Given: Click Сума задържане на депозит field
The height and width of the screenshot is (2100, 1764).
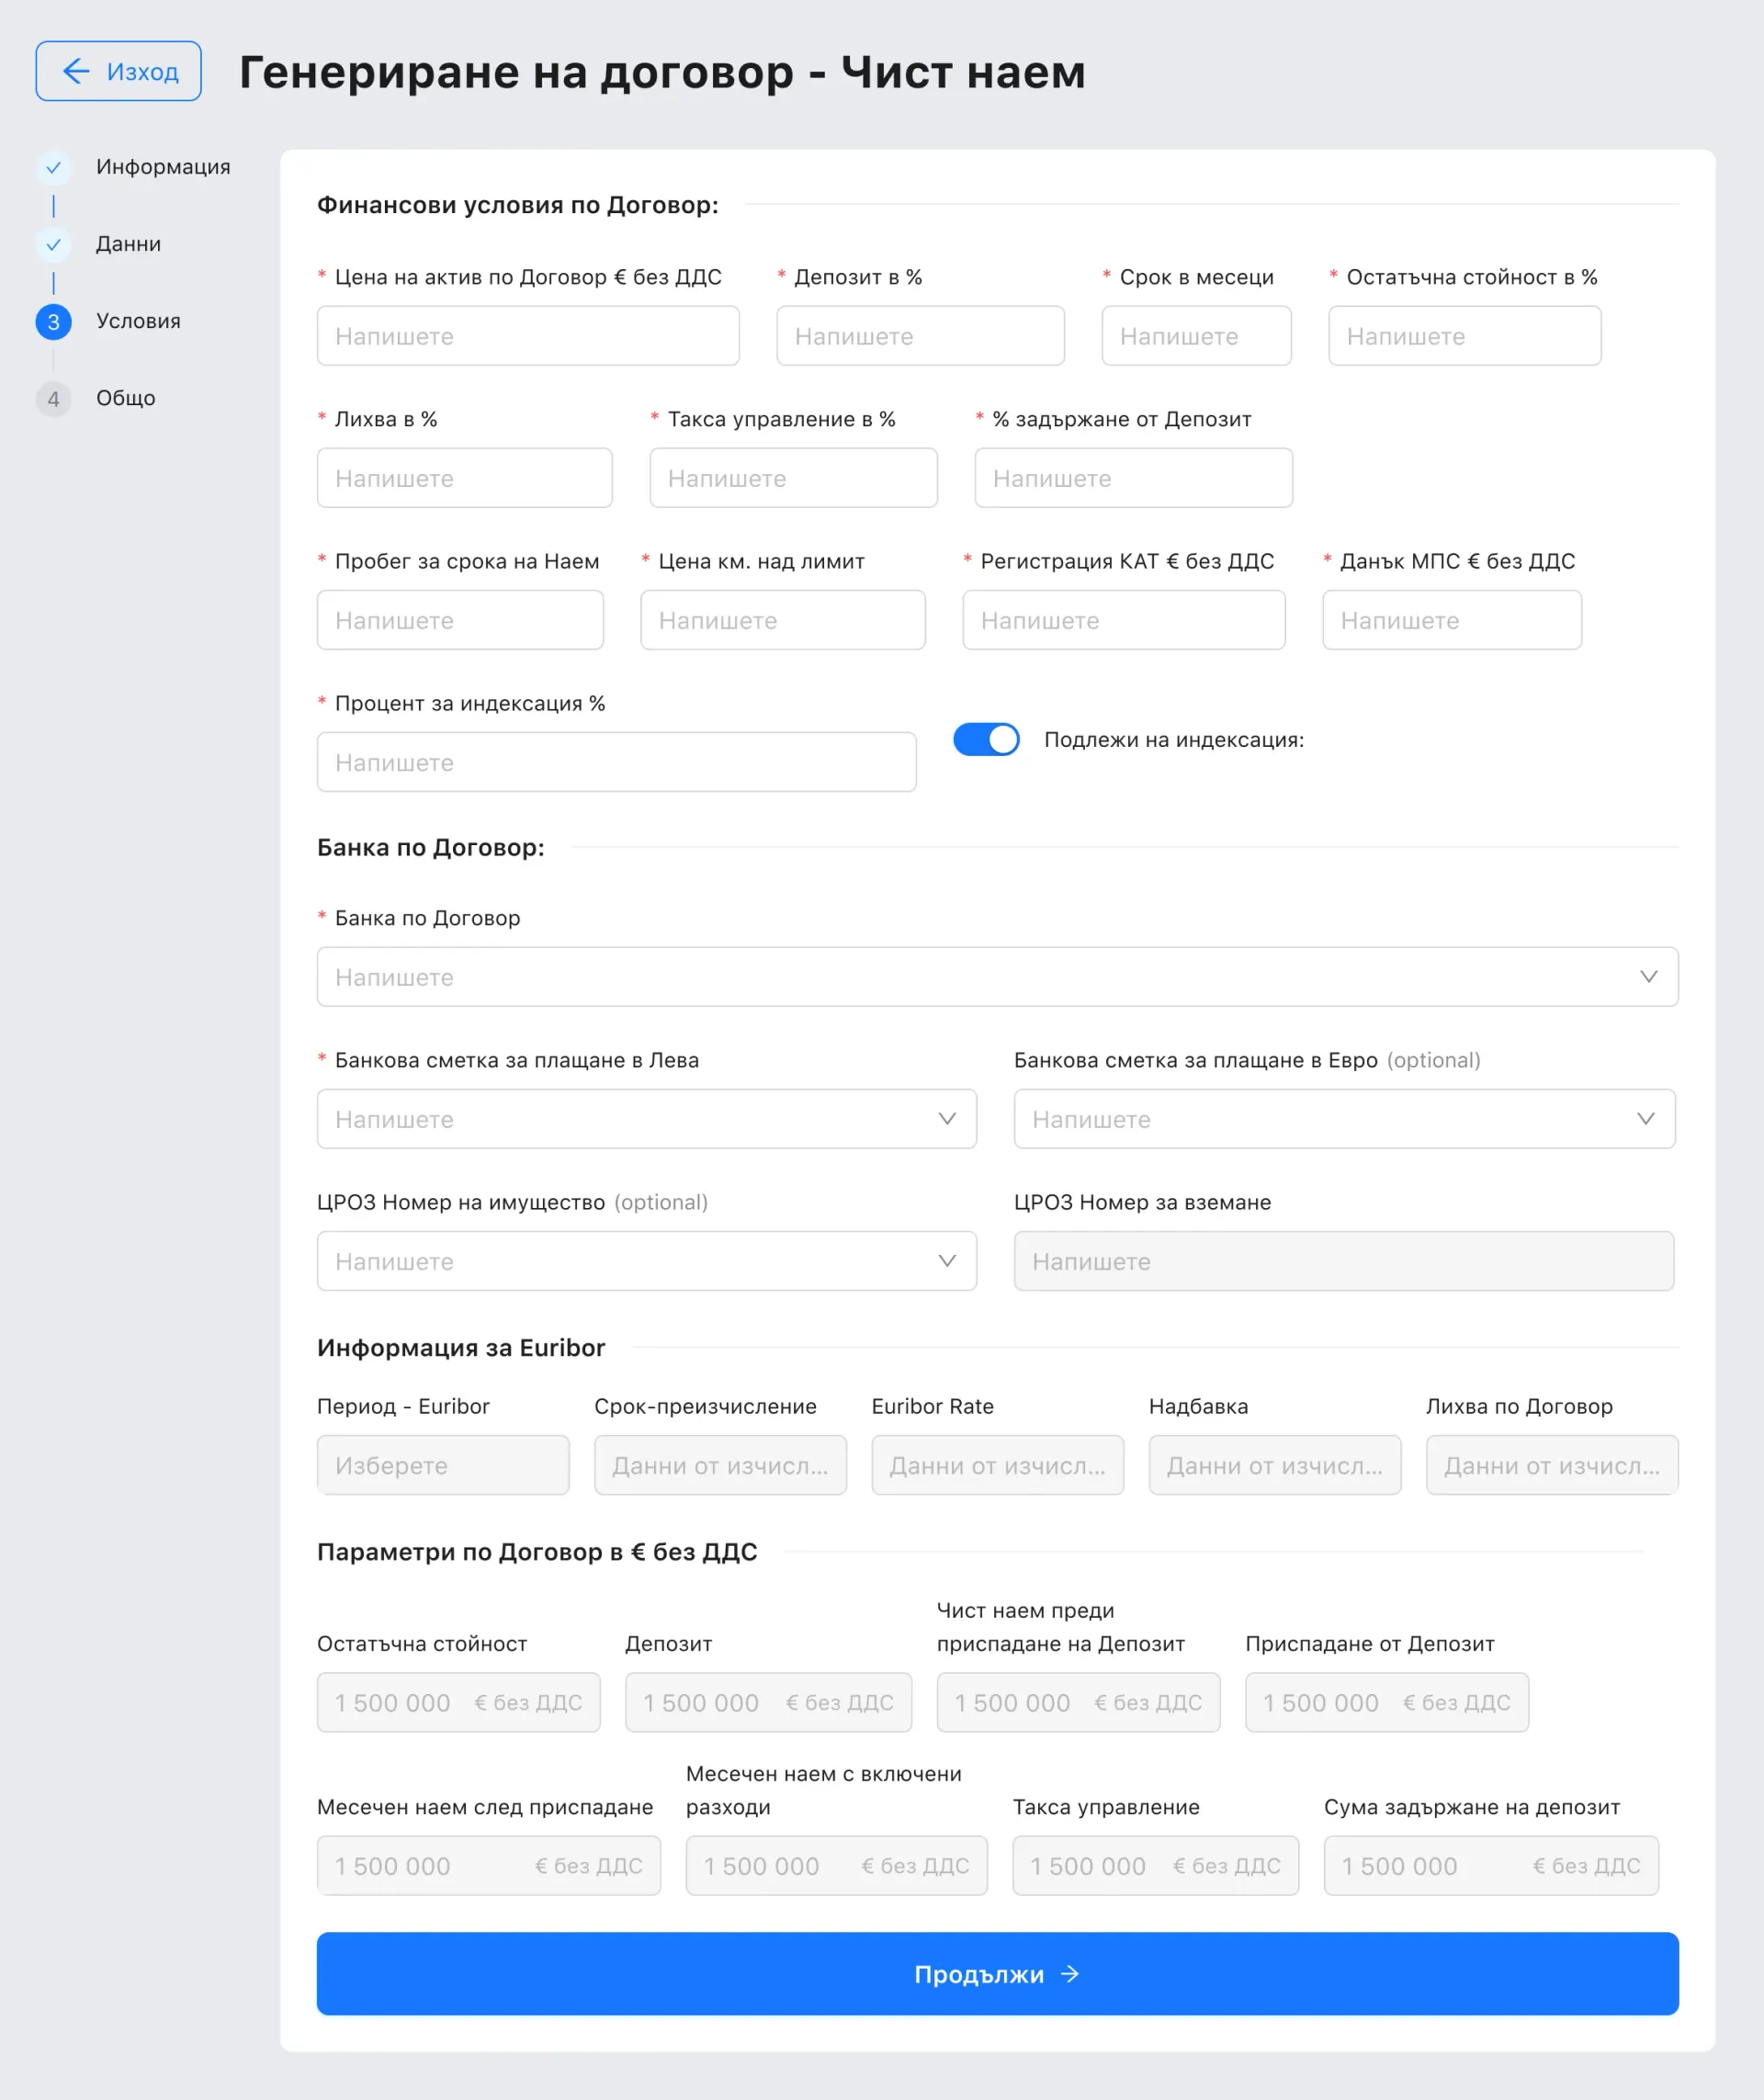Looking at the screenshot, I should pos(1490,1864).
